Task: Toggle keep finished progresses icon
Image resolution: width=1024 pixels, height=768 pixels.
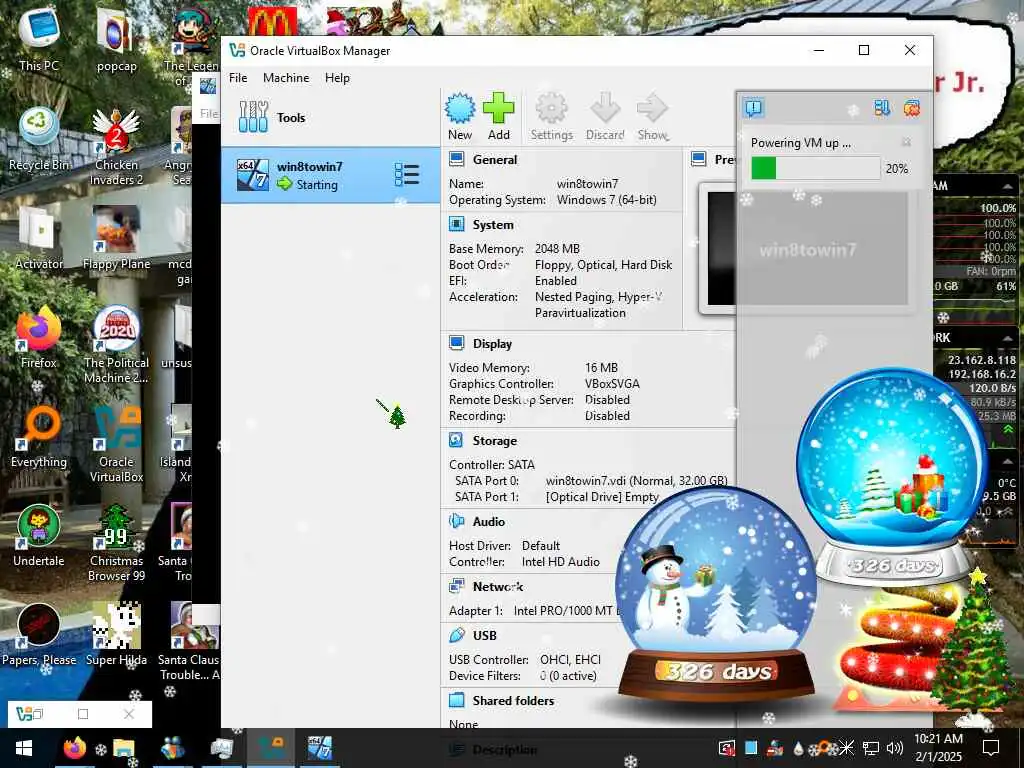Action: (x=882, y=108)
